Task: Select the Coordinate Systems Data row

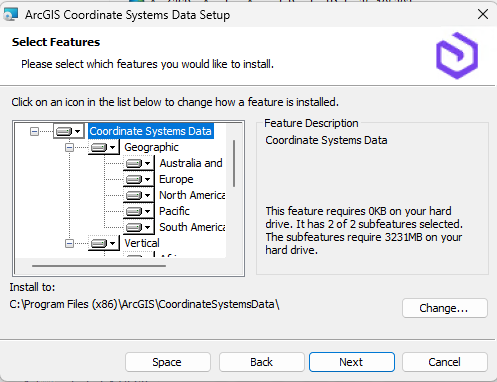Action: tap(151, 131)
